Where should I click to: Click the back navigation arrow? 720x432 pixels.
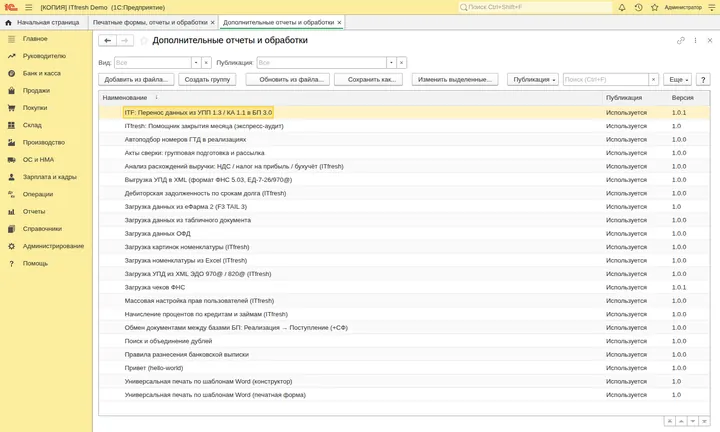click(107, 40)
